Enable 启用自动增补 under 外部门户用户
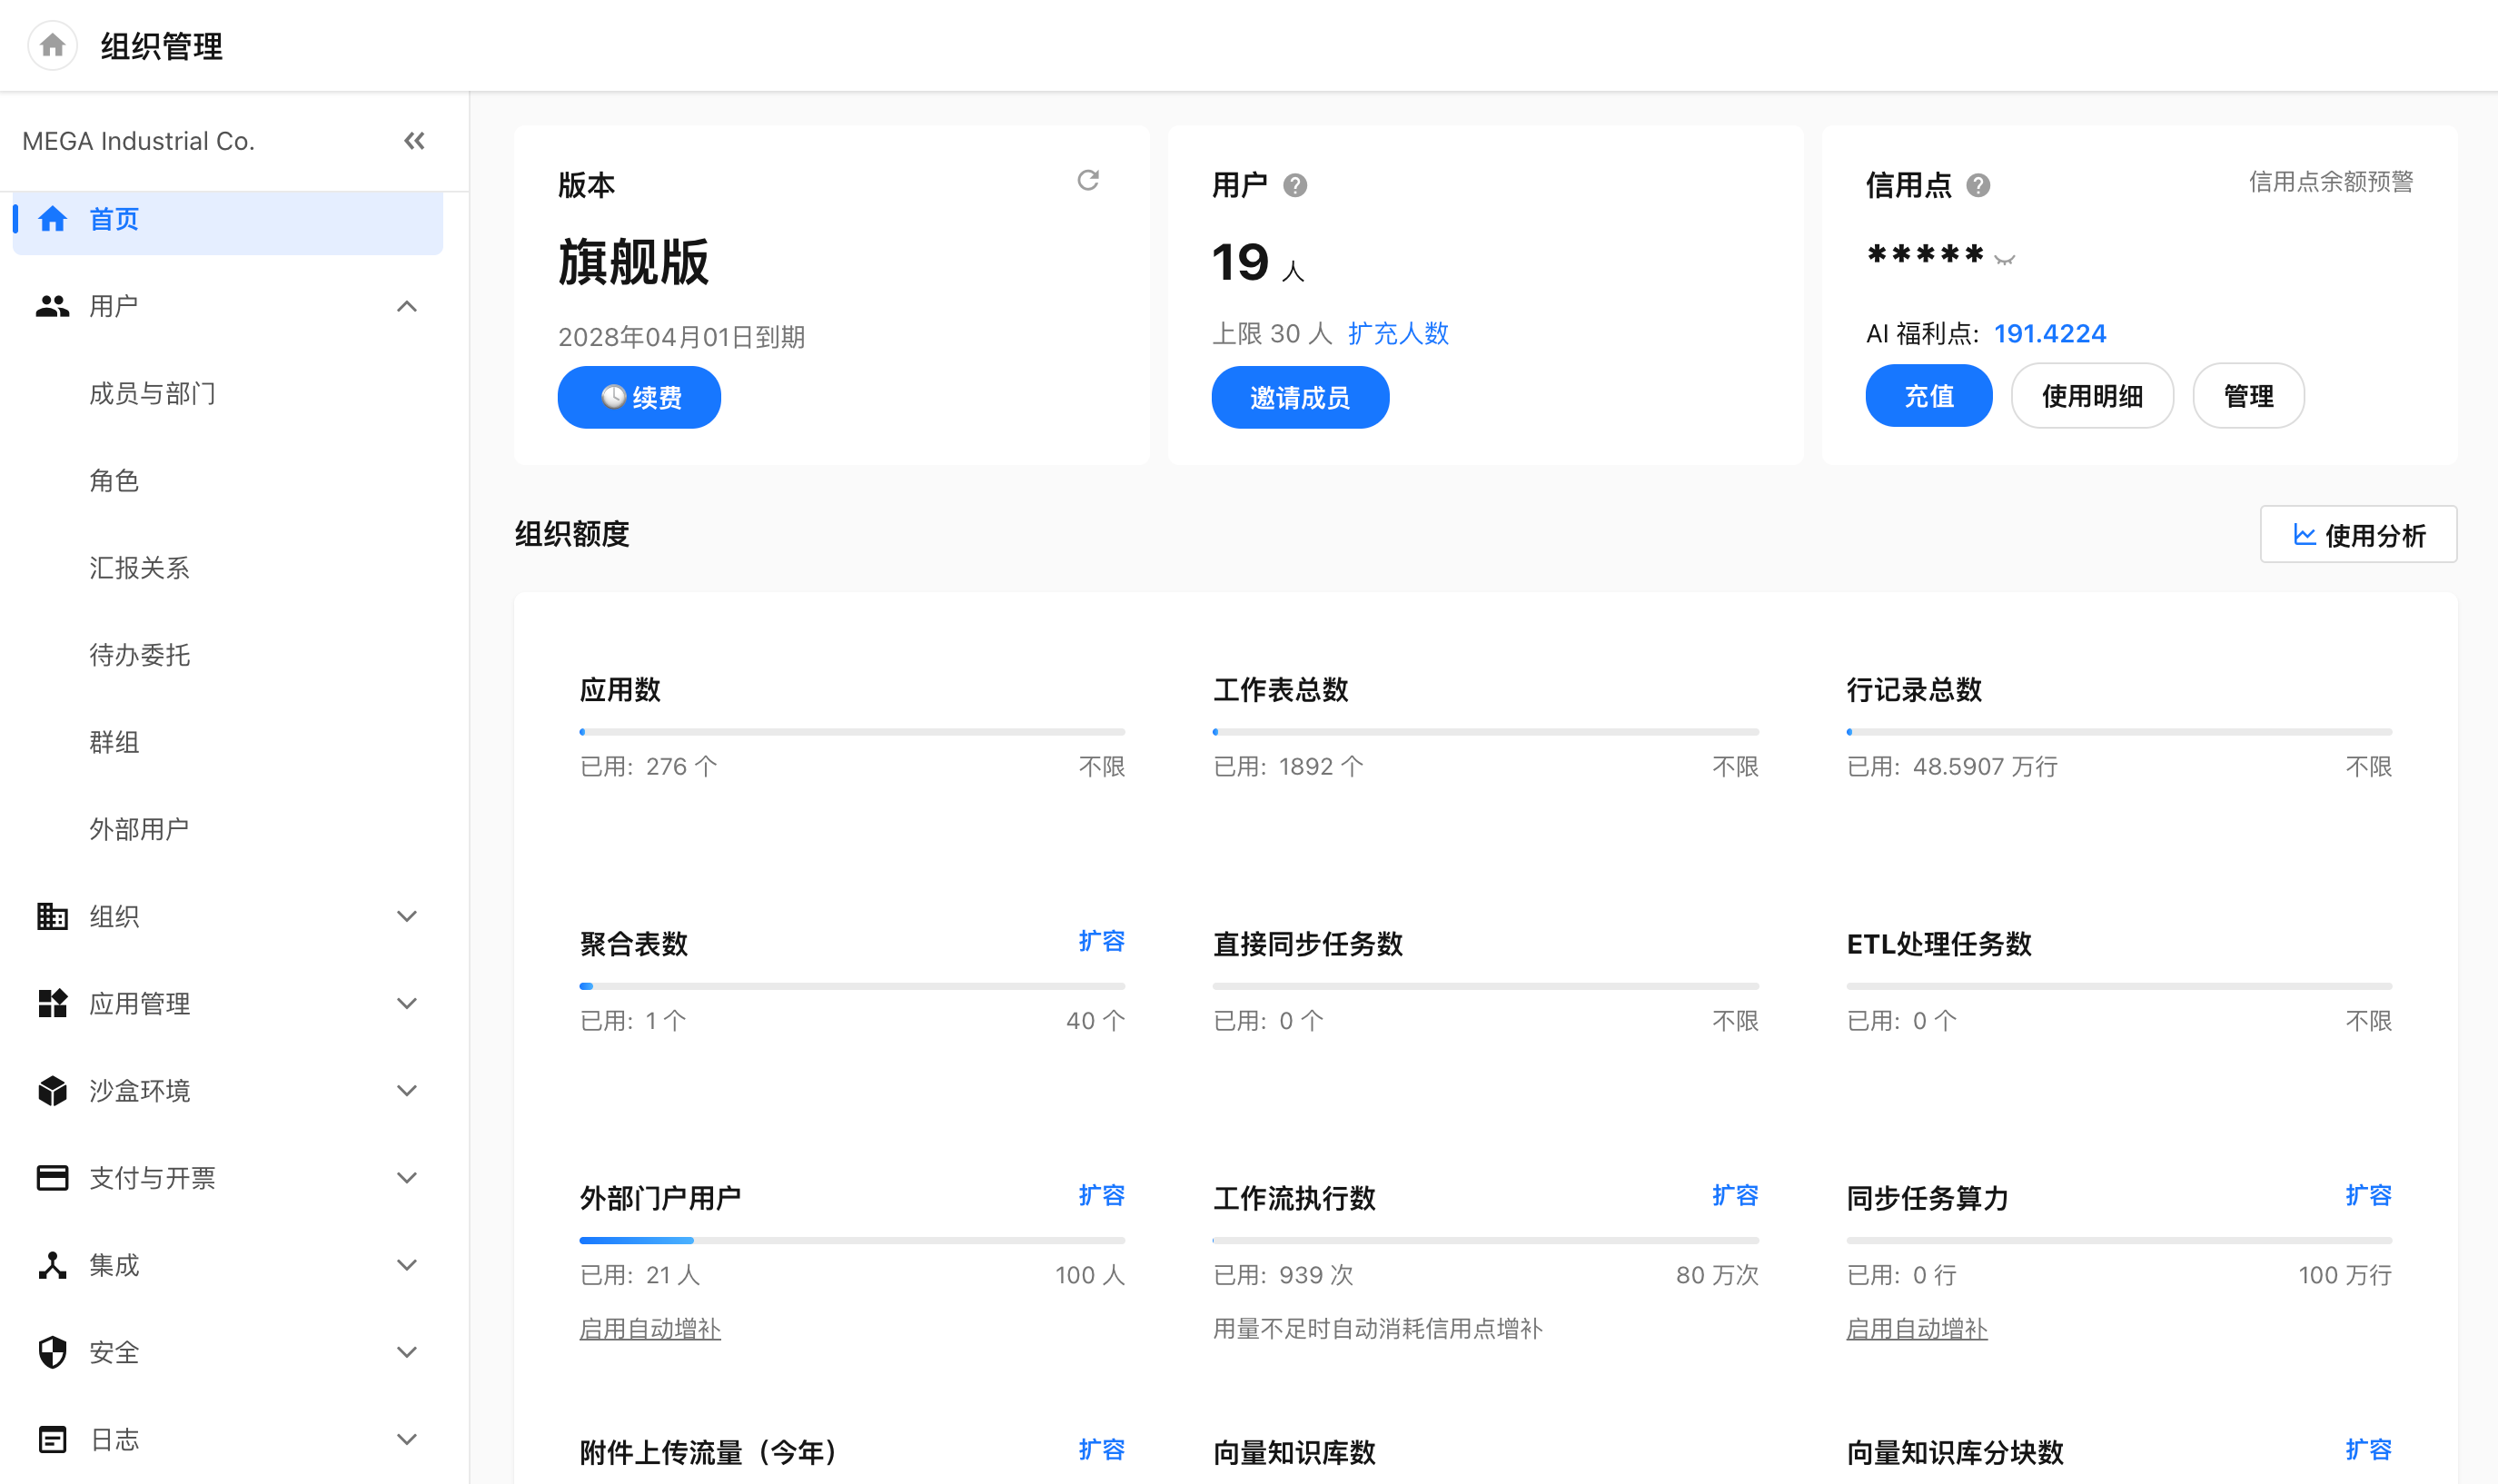Screen dimensions: 2498x1484 coord(650,1329)
